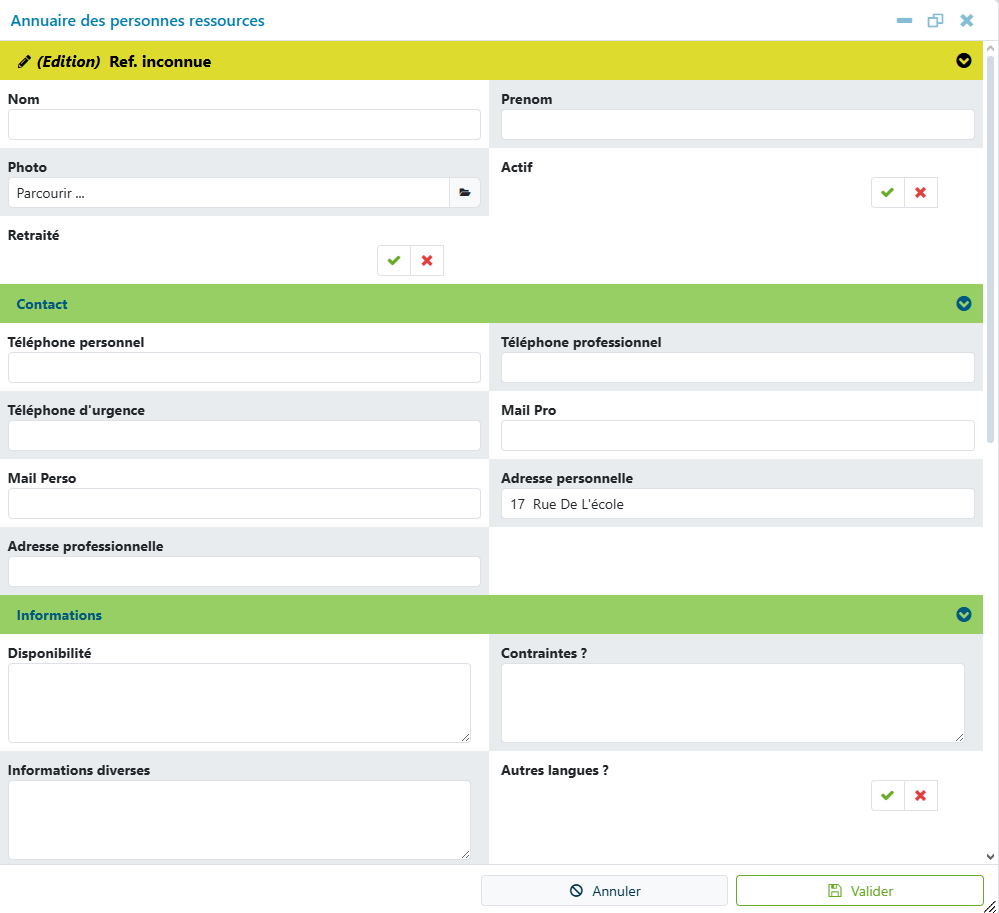Collapse the Ref. inconnue edition header
The width and height of the screenshot is (999, 913).
click(x=963, y=61)
